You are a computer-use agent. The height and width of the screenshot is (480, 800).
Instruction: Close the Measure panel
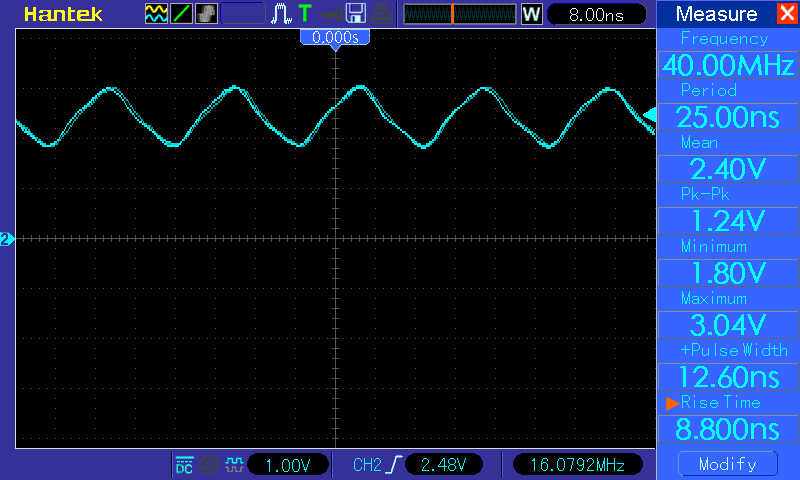point(786,14)
